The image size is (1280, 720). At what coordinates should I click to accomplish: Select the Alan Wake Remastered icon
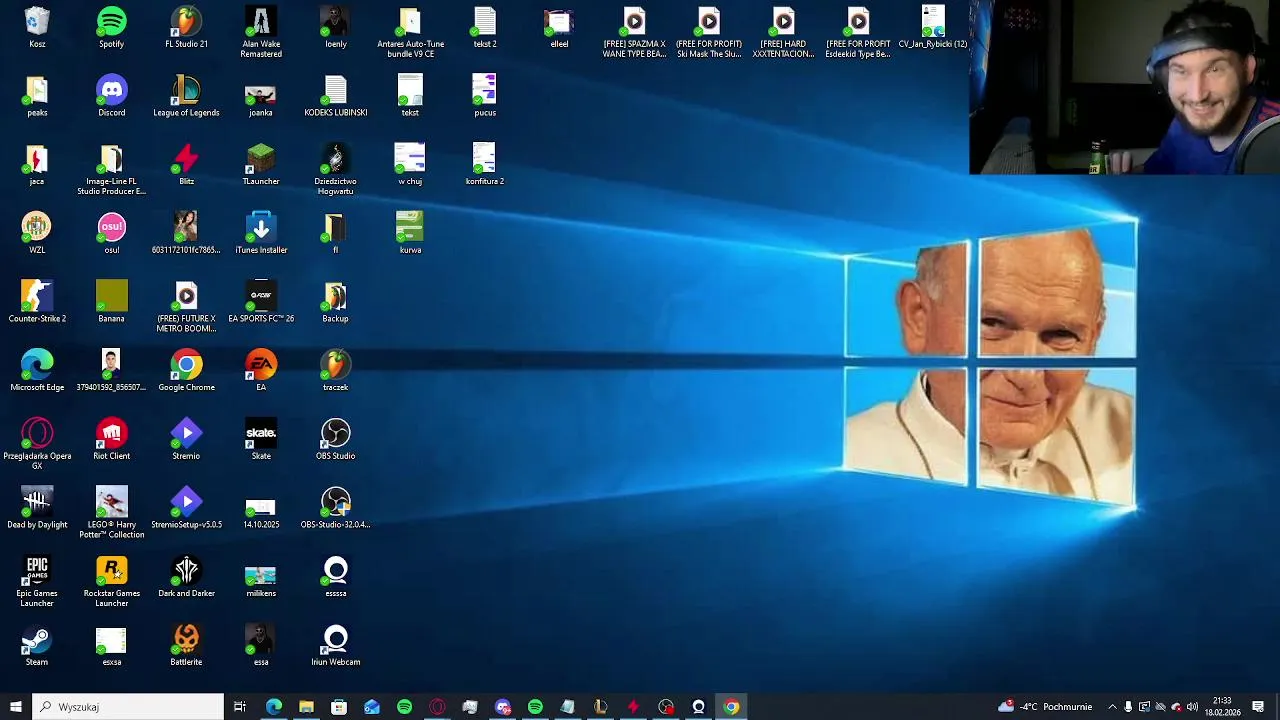(x=261, y=32)
